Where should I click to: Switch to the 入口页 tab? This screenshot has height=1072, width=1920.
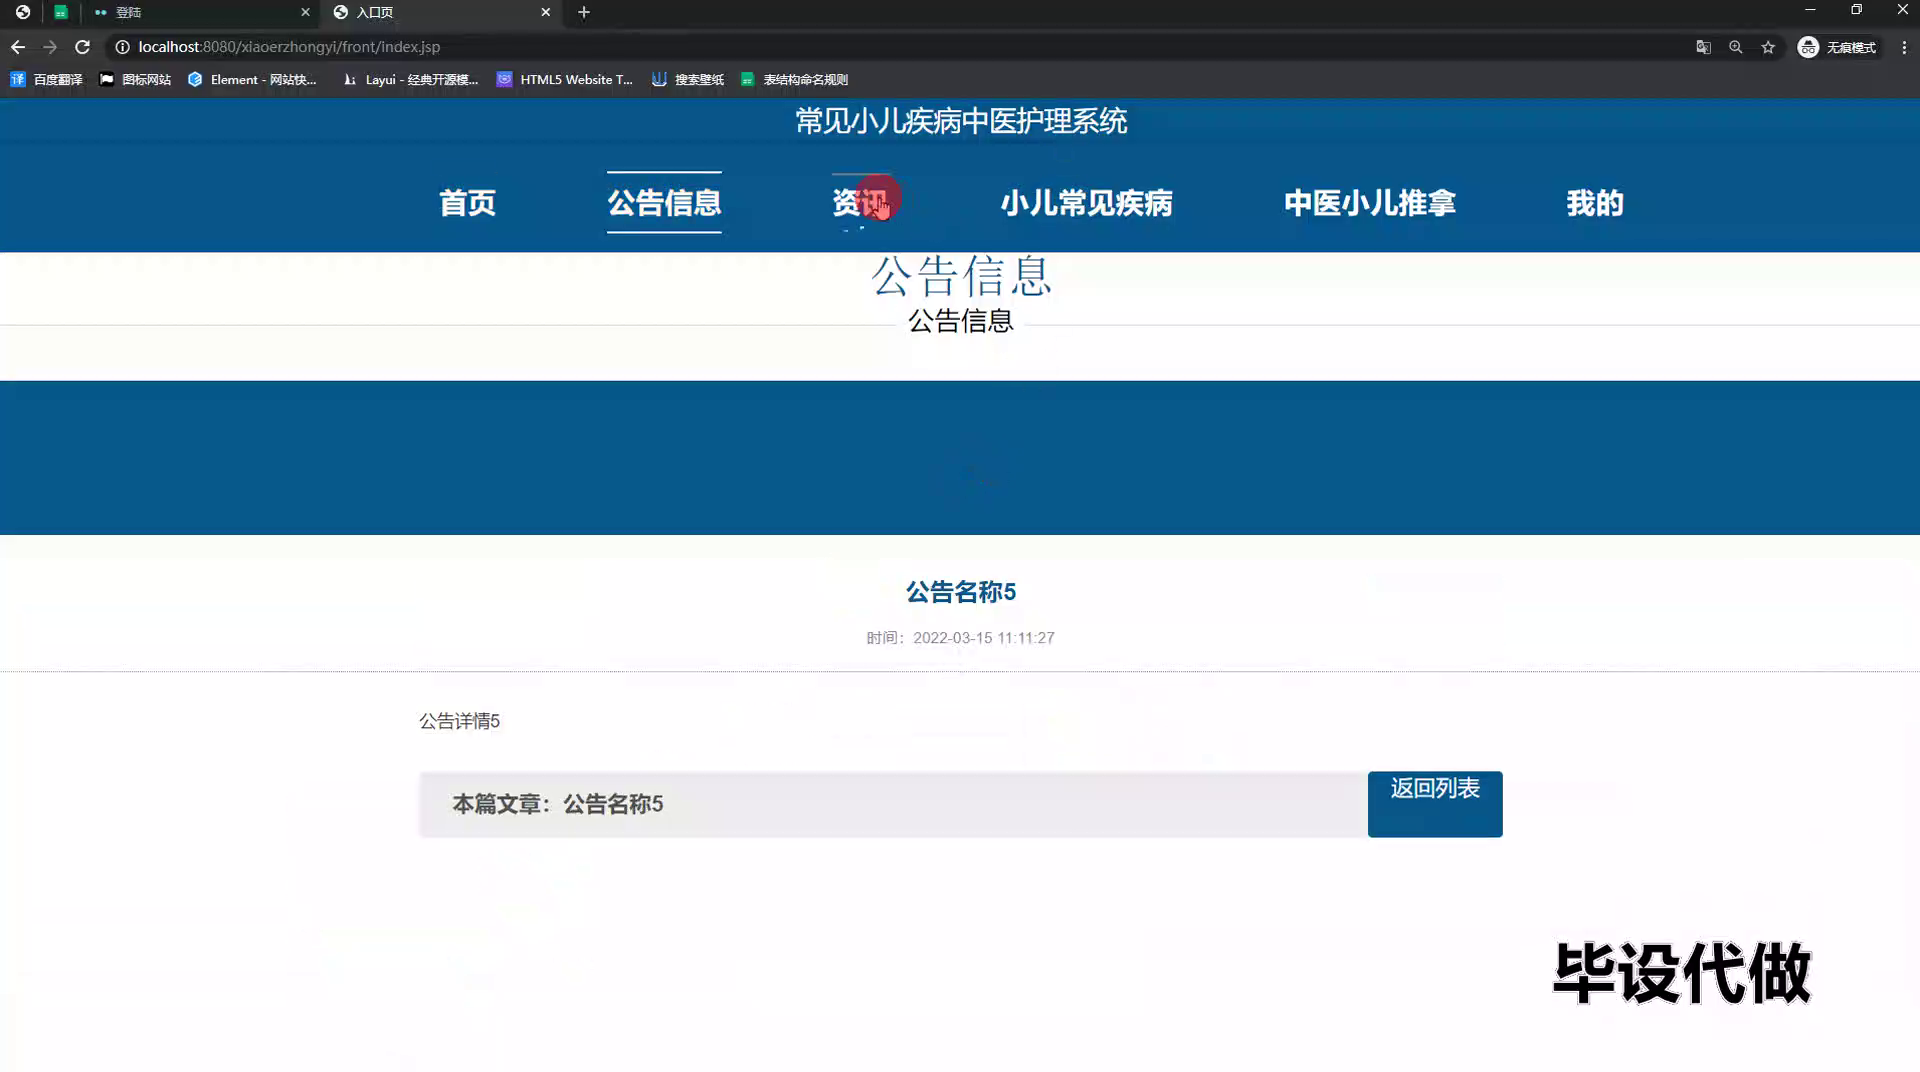tap(440, 12)
